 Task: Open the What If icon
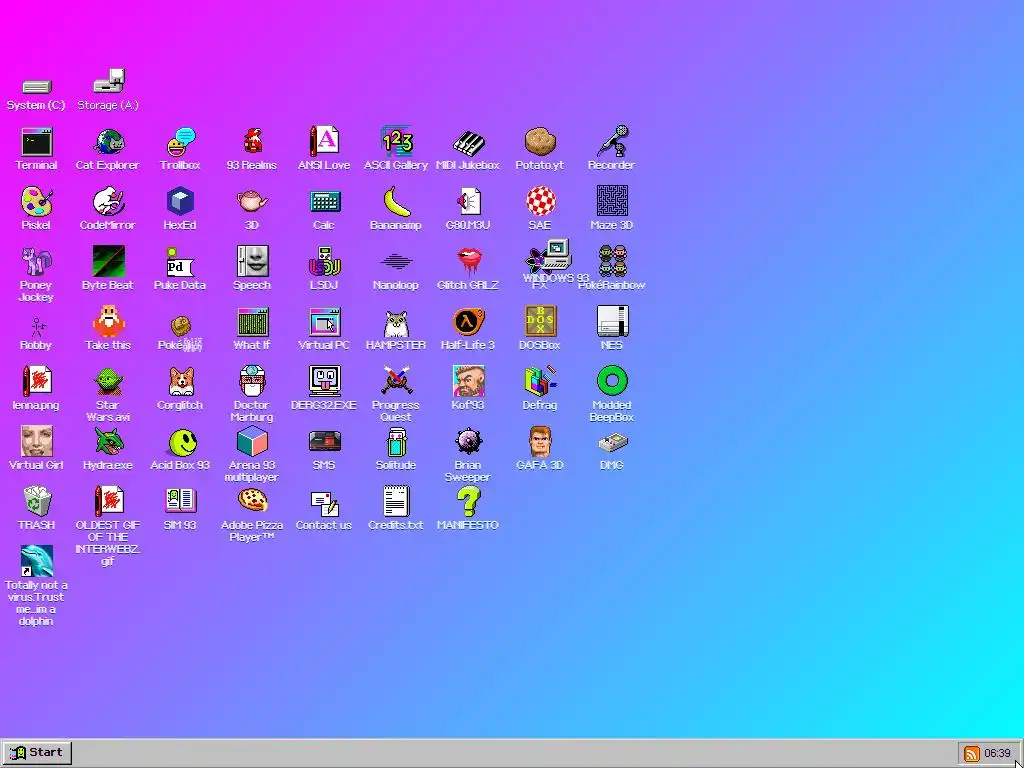point(252,322)
